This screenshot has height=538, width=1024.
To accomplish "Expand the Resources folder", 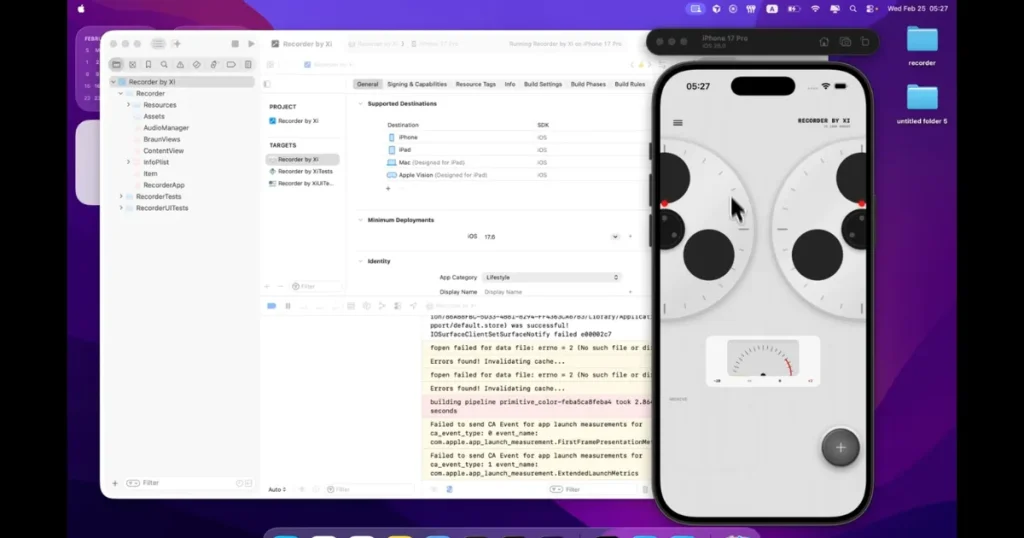I will tap(128, 105).
